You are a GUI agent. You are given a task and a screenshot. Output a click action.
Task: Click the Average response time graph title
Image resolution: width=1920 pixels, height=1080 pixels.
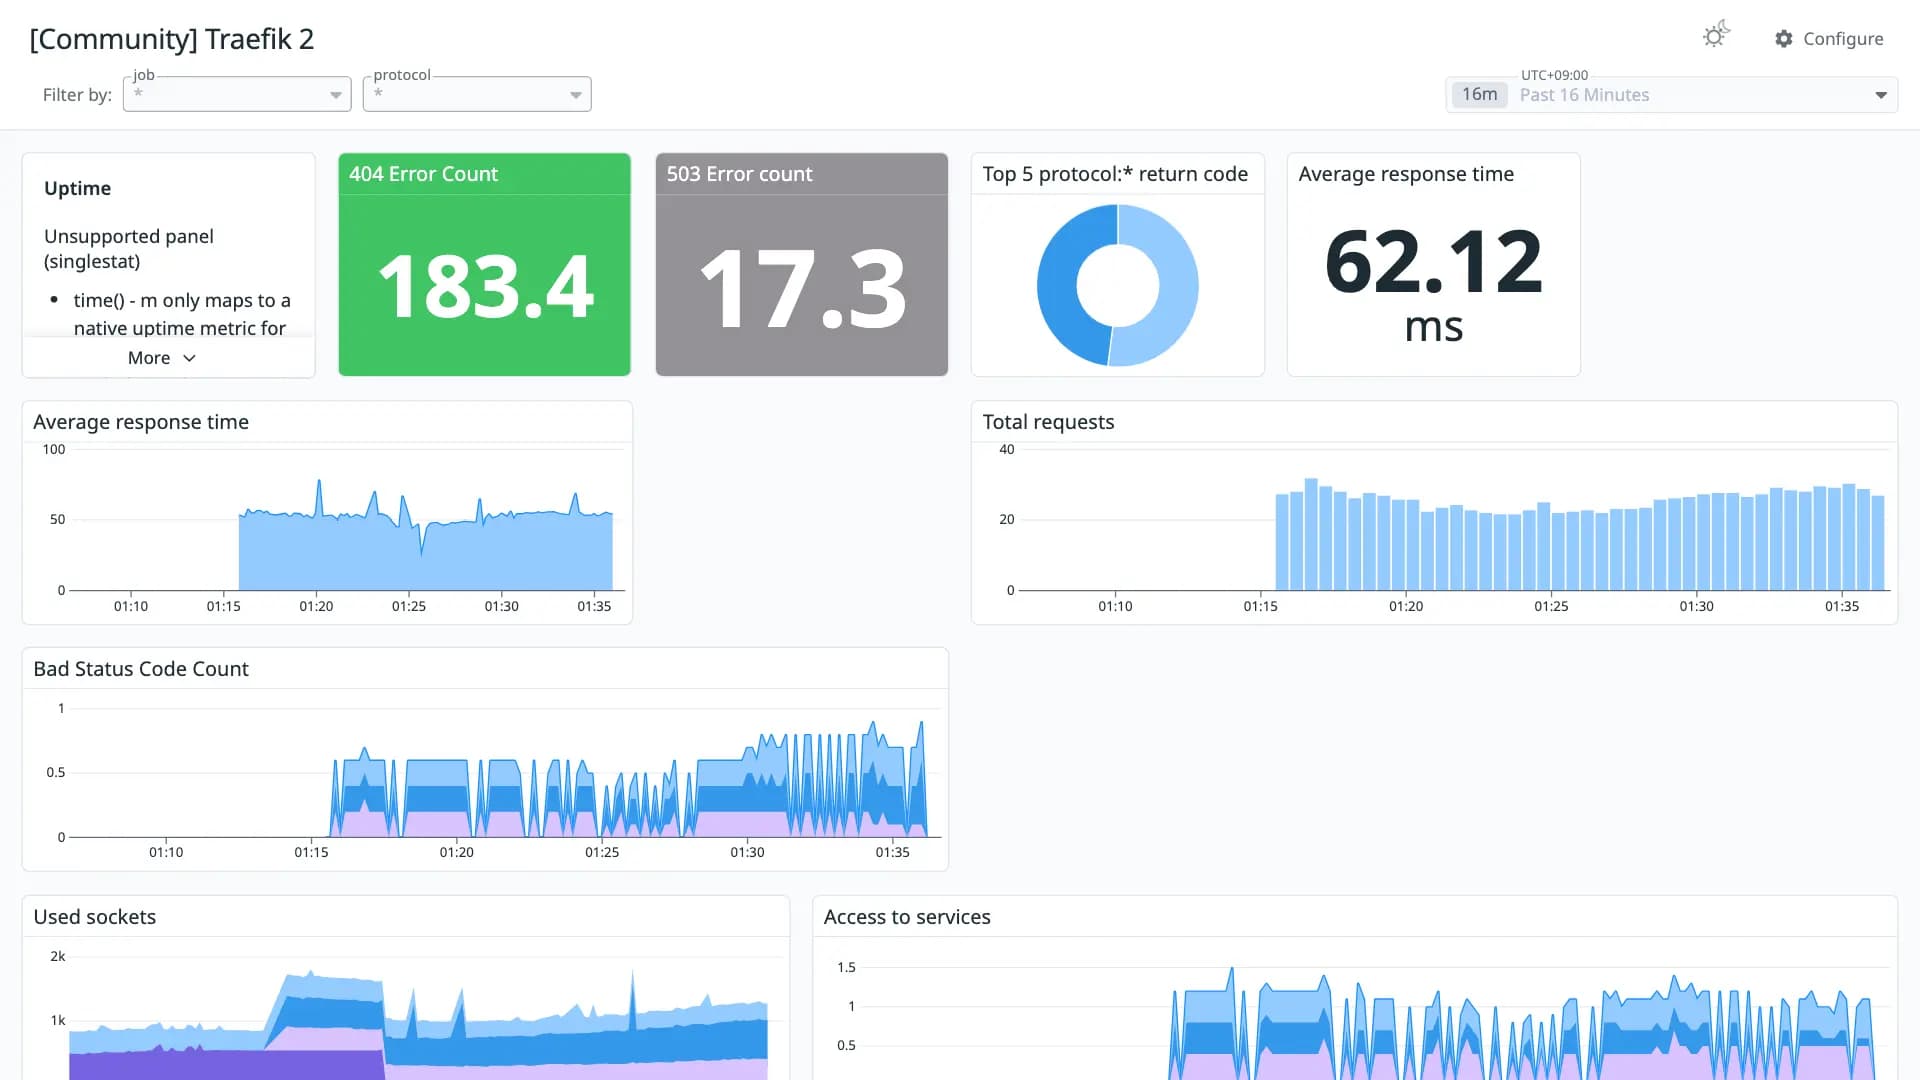(141, 422)
